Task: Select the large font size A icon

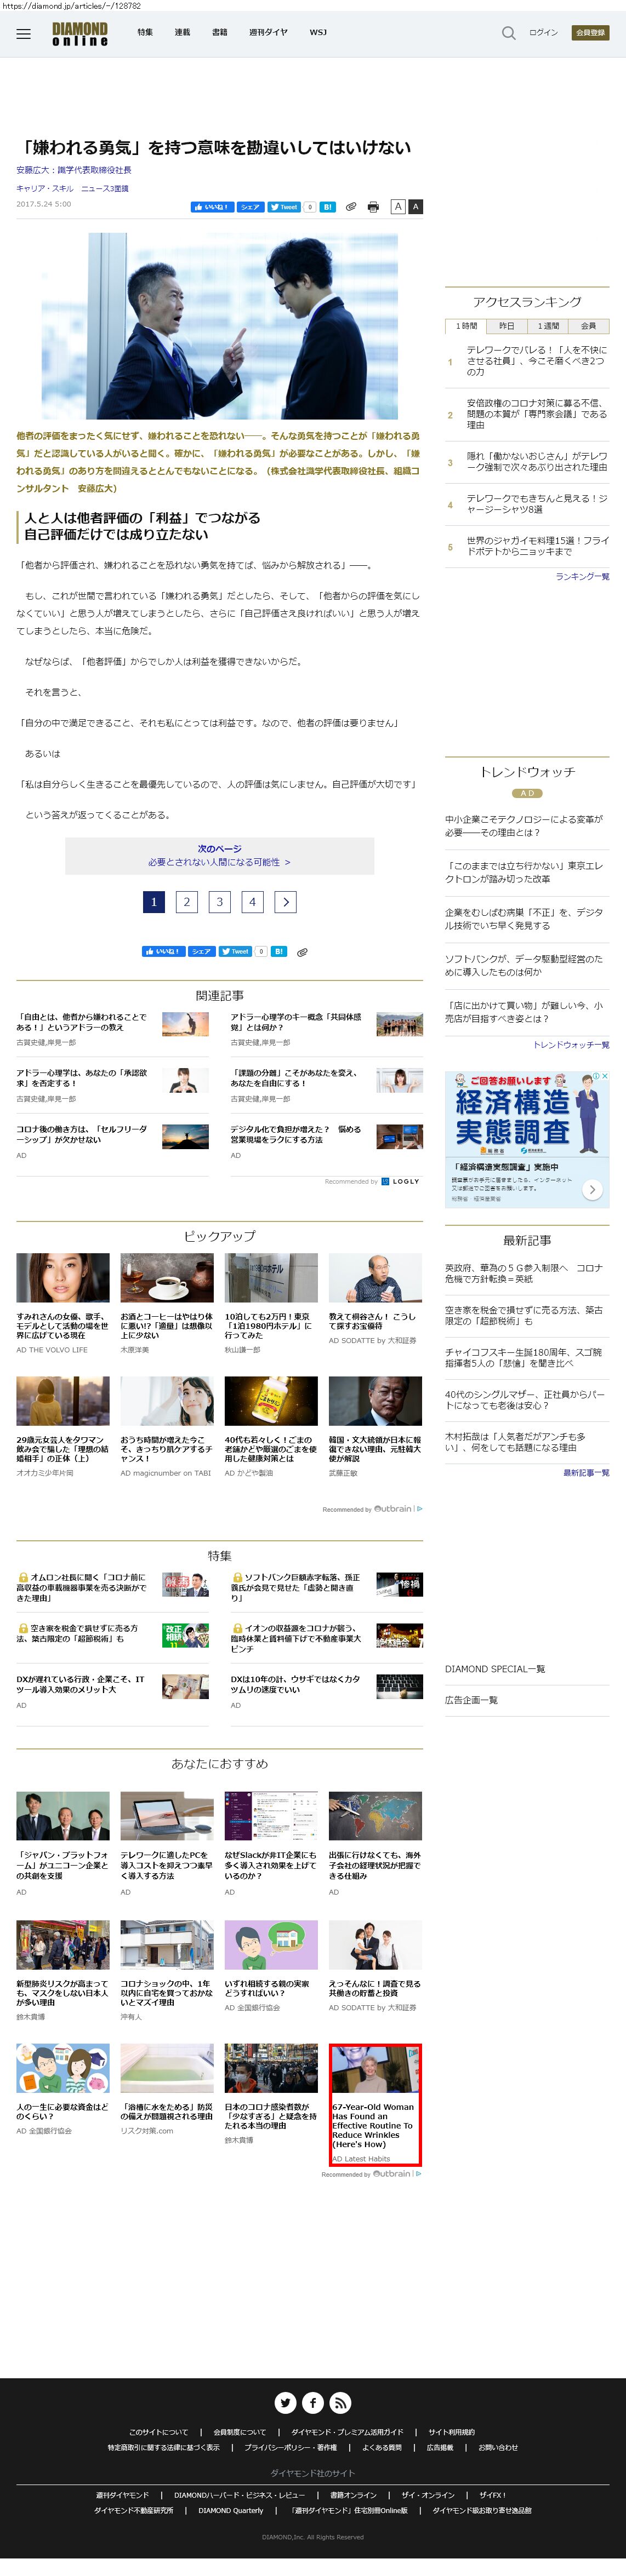Action: [x=416, y=207]
